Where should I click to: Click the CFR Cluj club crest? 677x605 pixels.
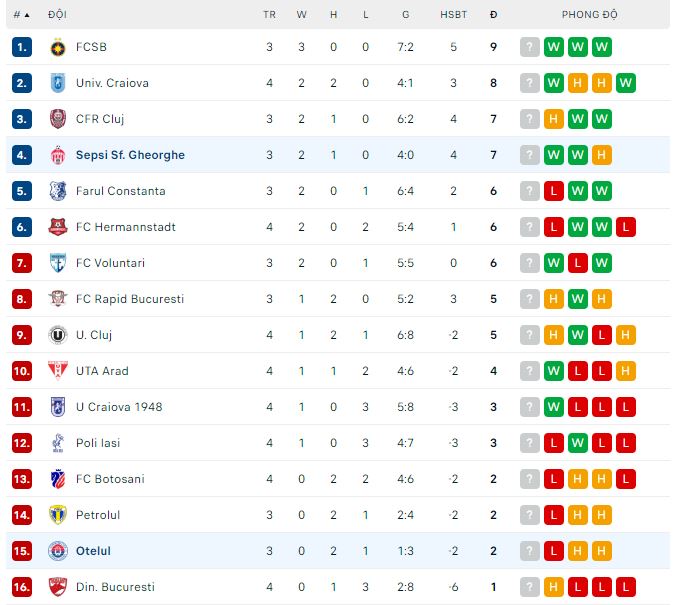57,119
